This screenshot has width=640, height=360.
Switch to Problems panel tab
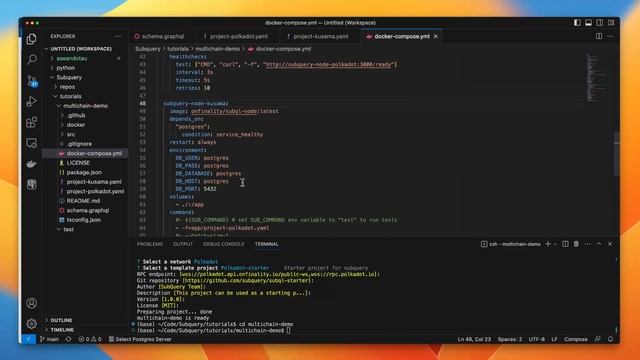pyautogui.click(x=150, y=244)
